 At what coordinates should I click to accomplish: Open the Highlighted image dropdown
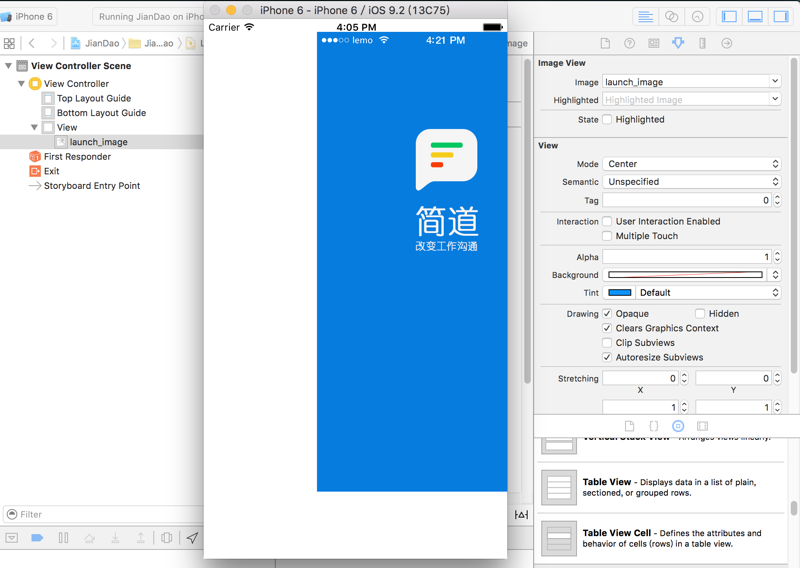[x=775, y=100]
